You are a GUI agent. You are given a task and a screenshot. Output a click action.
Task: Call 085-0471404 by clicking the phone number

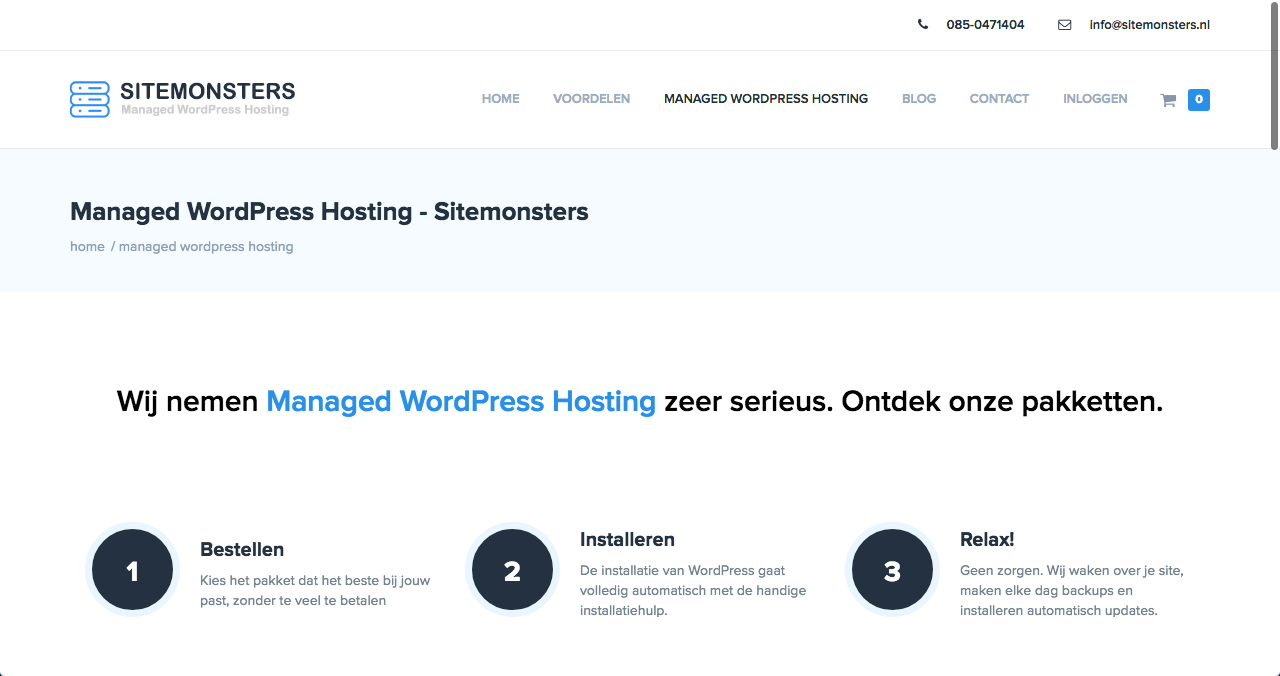point(985,24)
